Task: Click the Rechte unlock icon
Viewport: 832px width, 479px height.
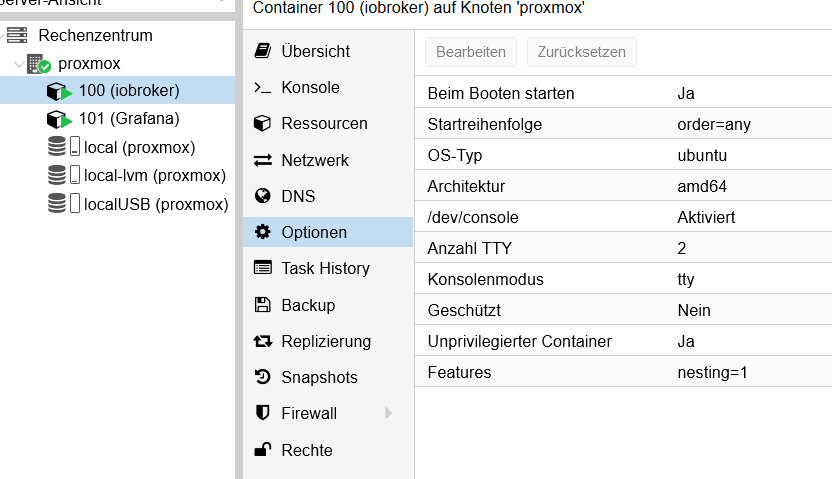Action: (x=263, y=450)
